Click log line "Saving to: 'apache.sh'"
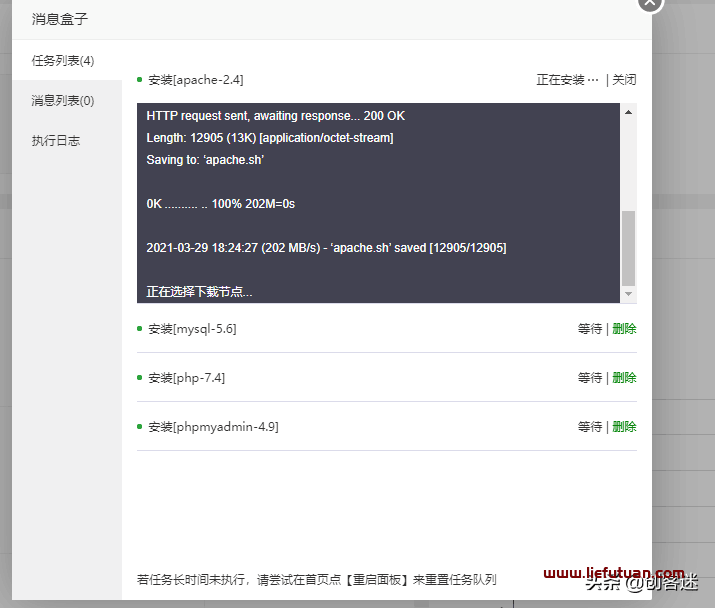The image size is (715, 608). (205, 160)
